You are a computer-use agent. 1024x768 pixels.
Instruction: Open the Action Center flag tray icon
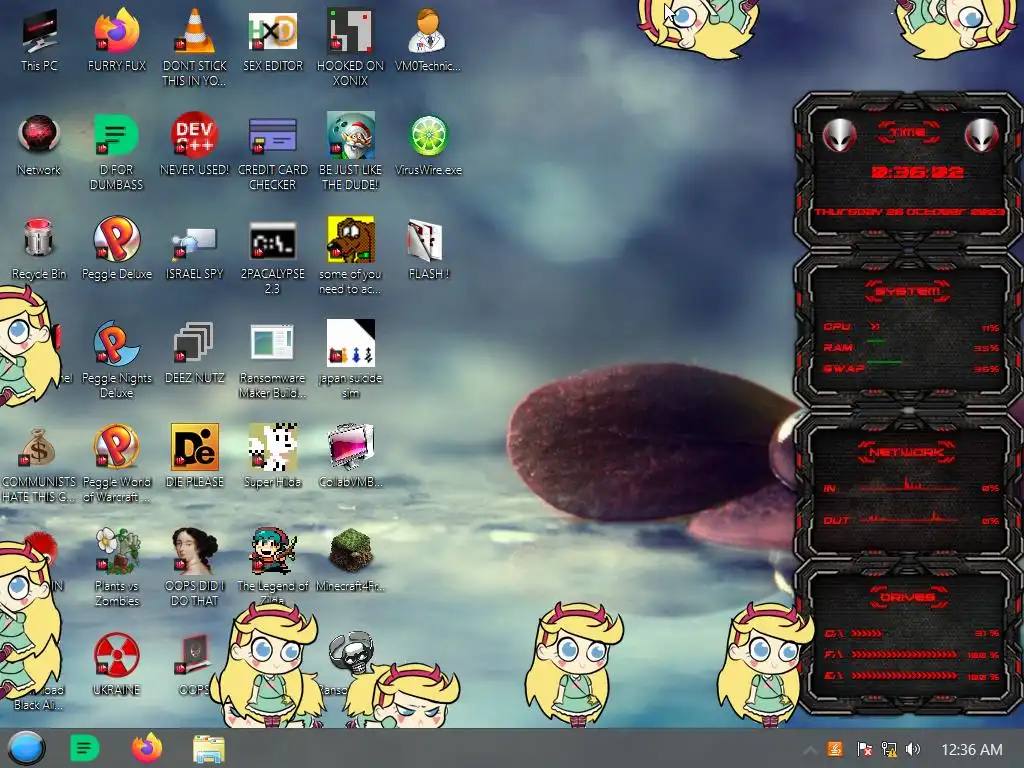864,749
